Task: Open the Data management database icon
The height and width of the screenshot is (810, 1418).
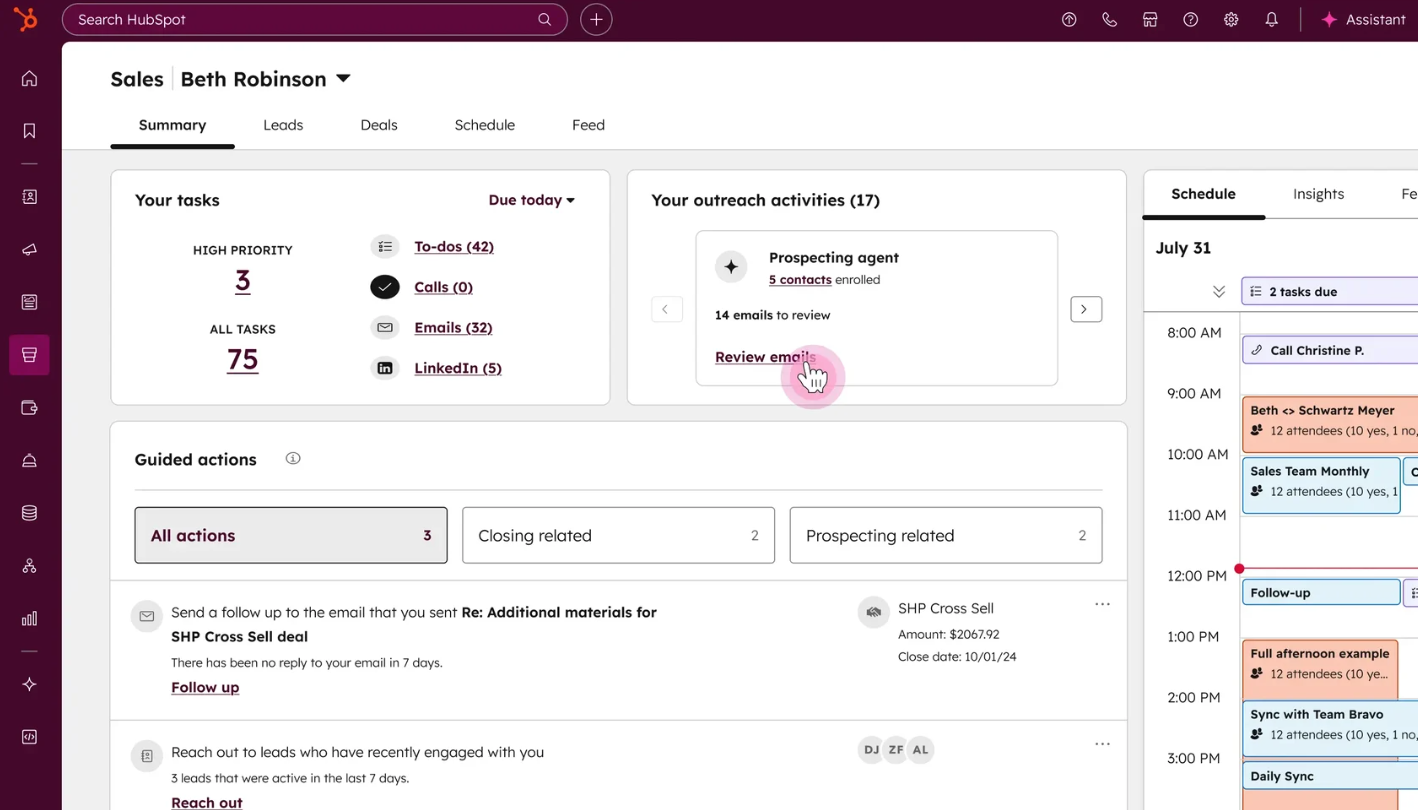Action: [x=29, y=513]
